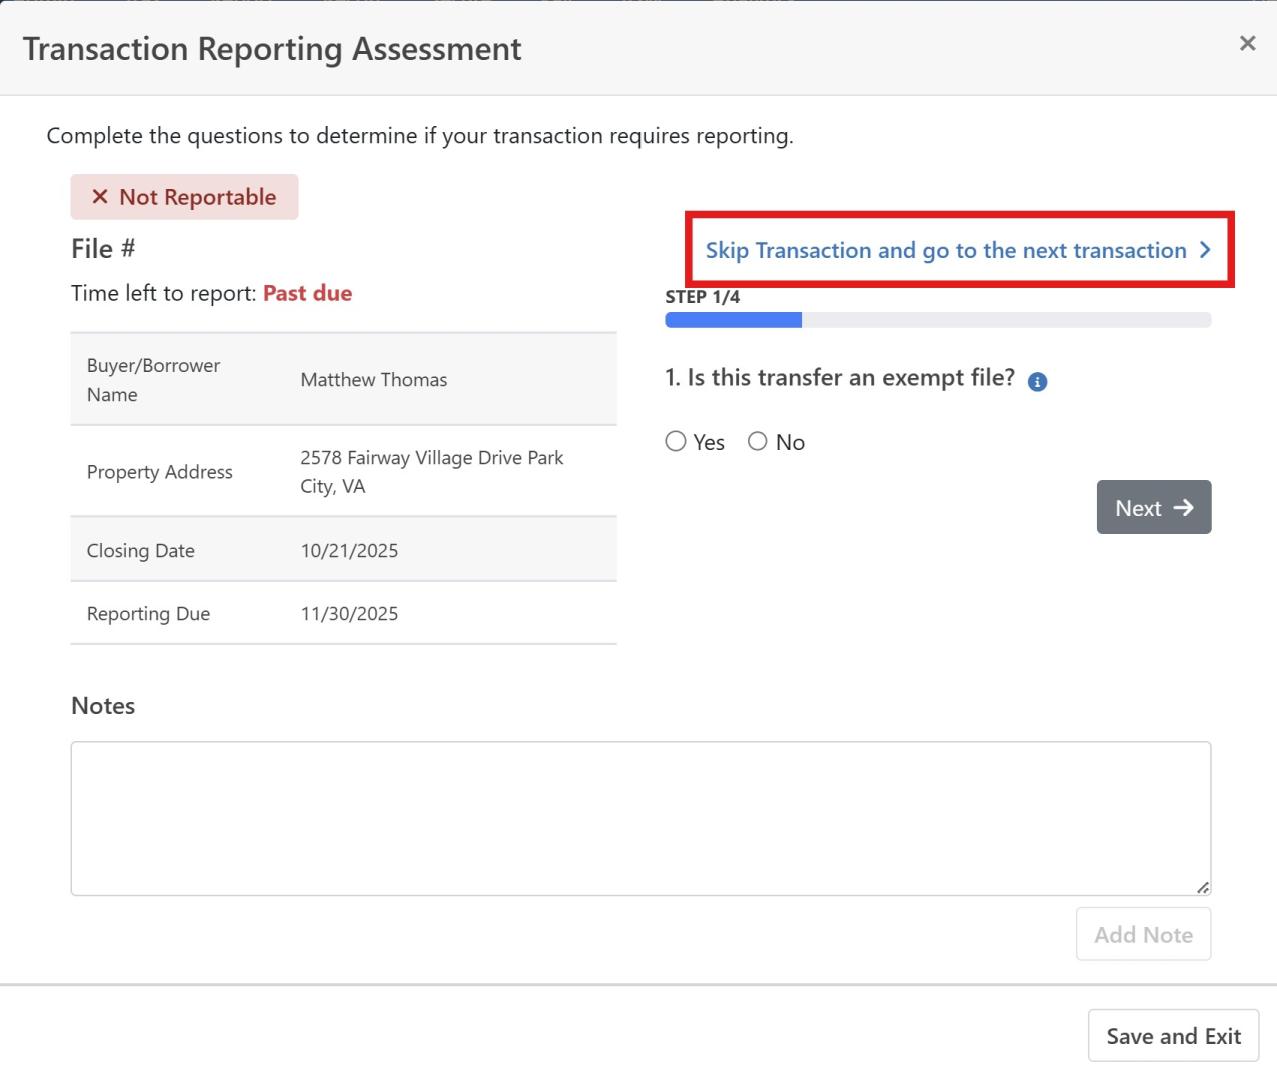Click Save and Exit
This screenshot has width=1277, height=1080.
1173,1036
